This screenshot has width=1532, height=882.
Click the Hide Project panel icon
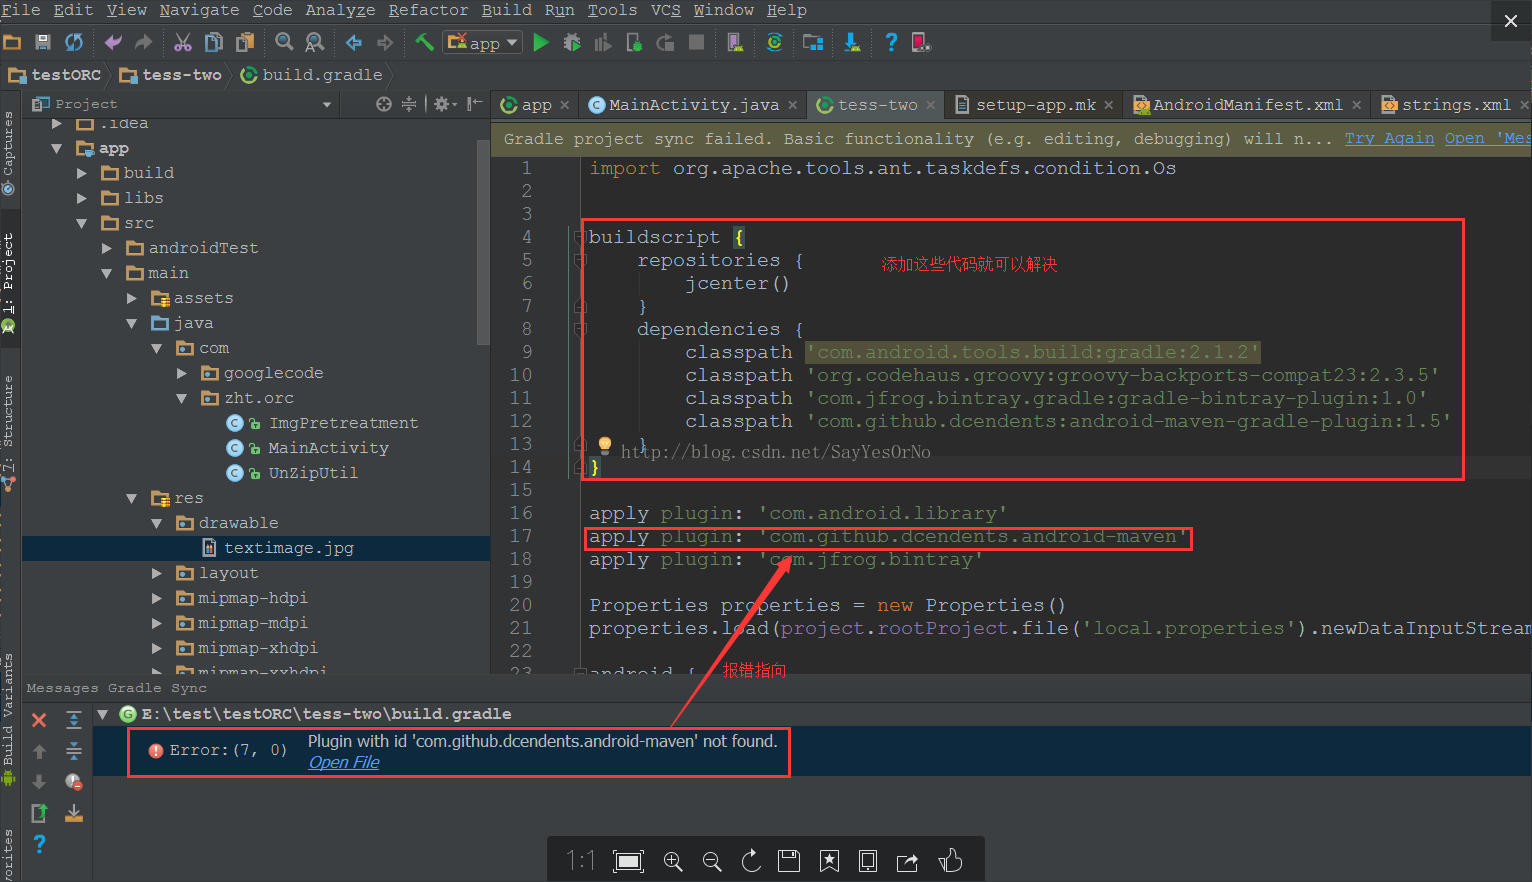(x=475, y=104)
